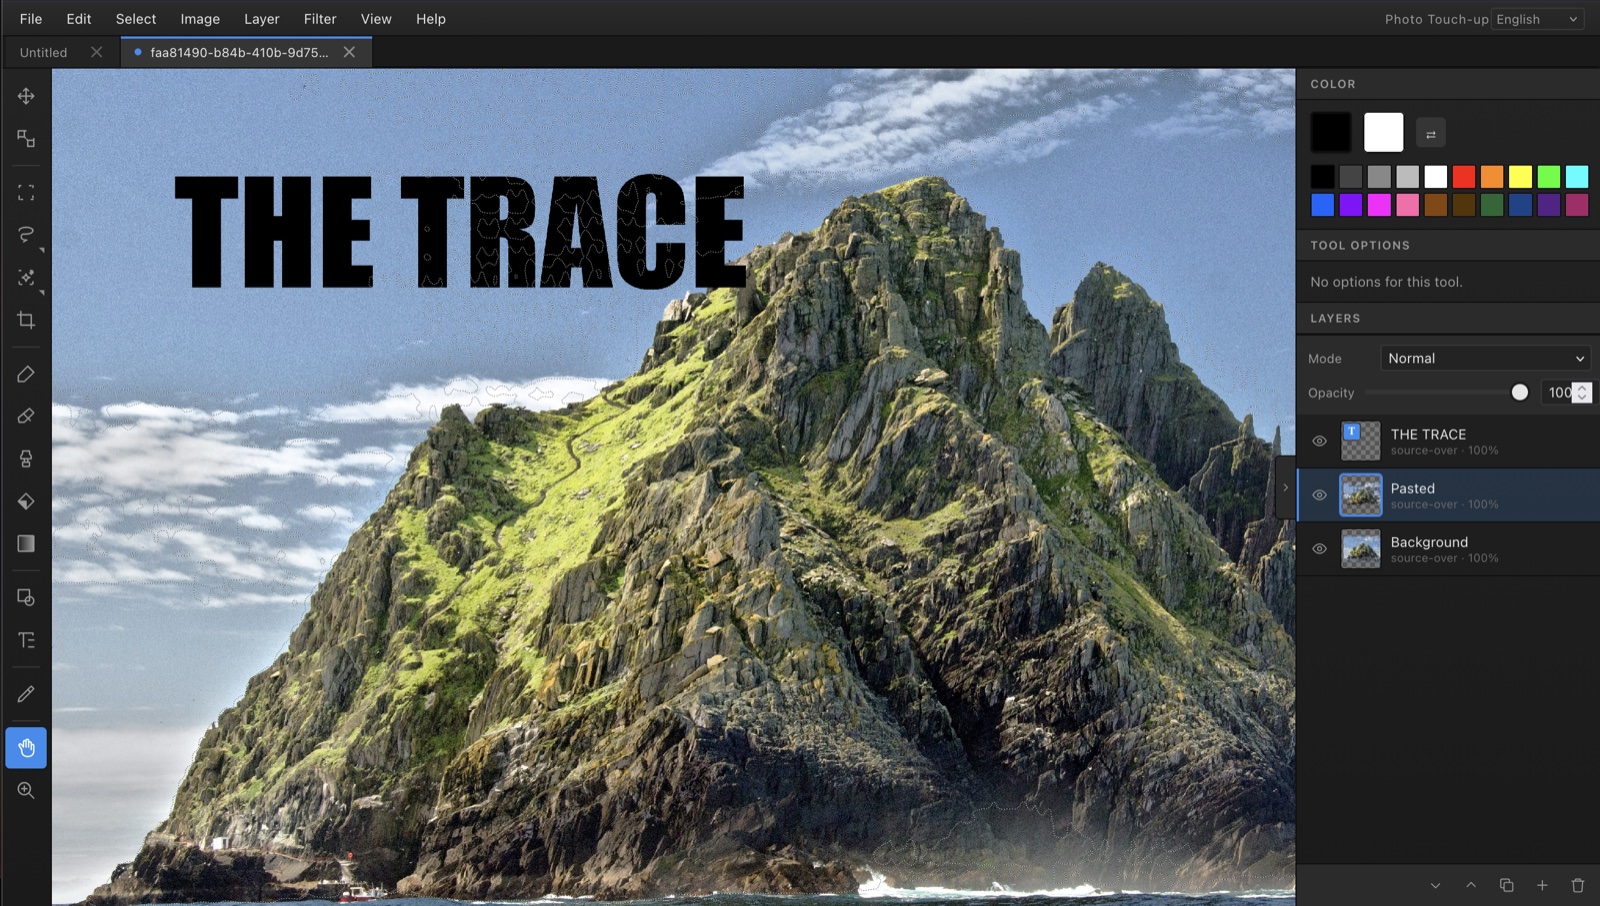Select the Magic Wand tool
Image resolution: width=1600 pixels, height=906 pixels.
tap(26, 277)
